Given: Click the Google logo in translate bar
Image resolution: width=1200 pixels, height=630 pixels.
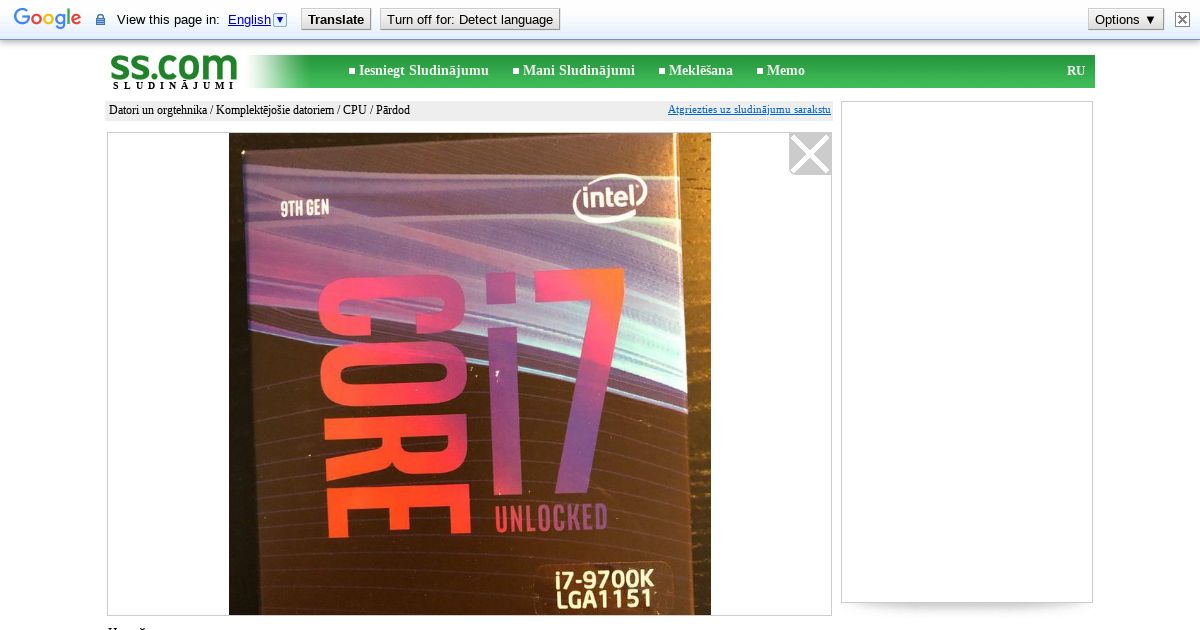Looking at the screenshot, I should tap(47, 19).
